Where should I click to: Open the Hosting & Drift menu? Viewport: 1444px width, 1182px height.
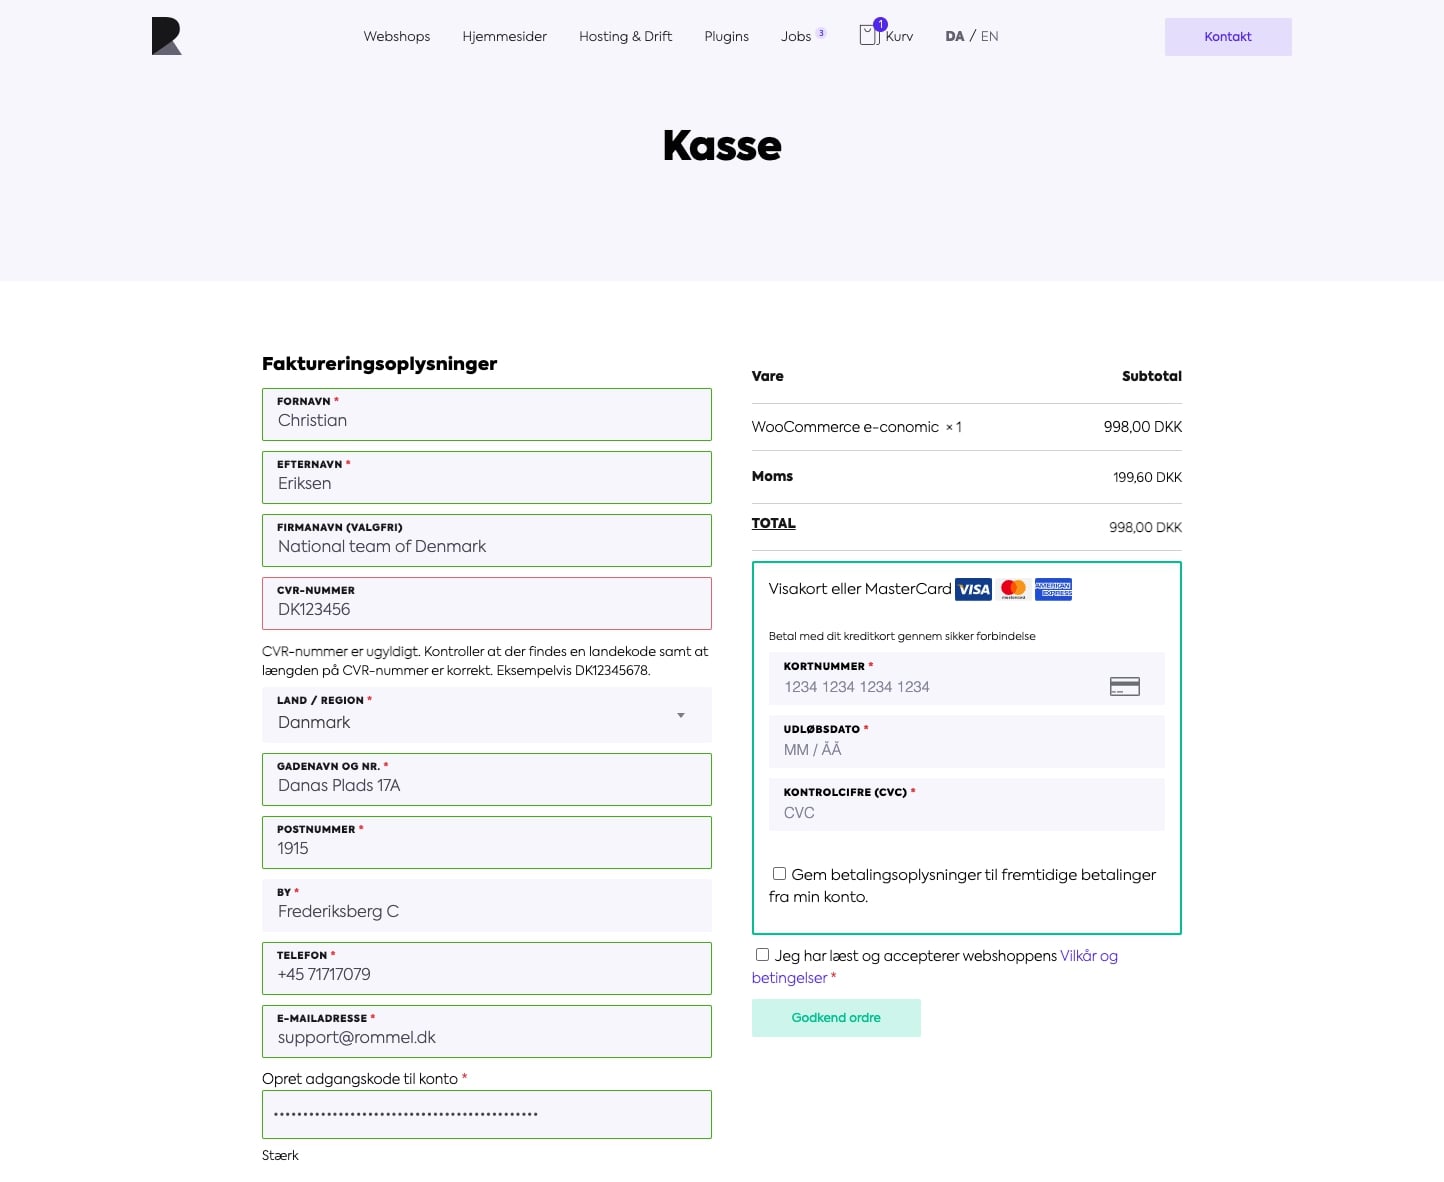tap(625, 36)
